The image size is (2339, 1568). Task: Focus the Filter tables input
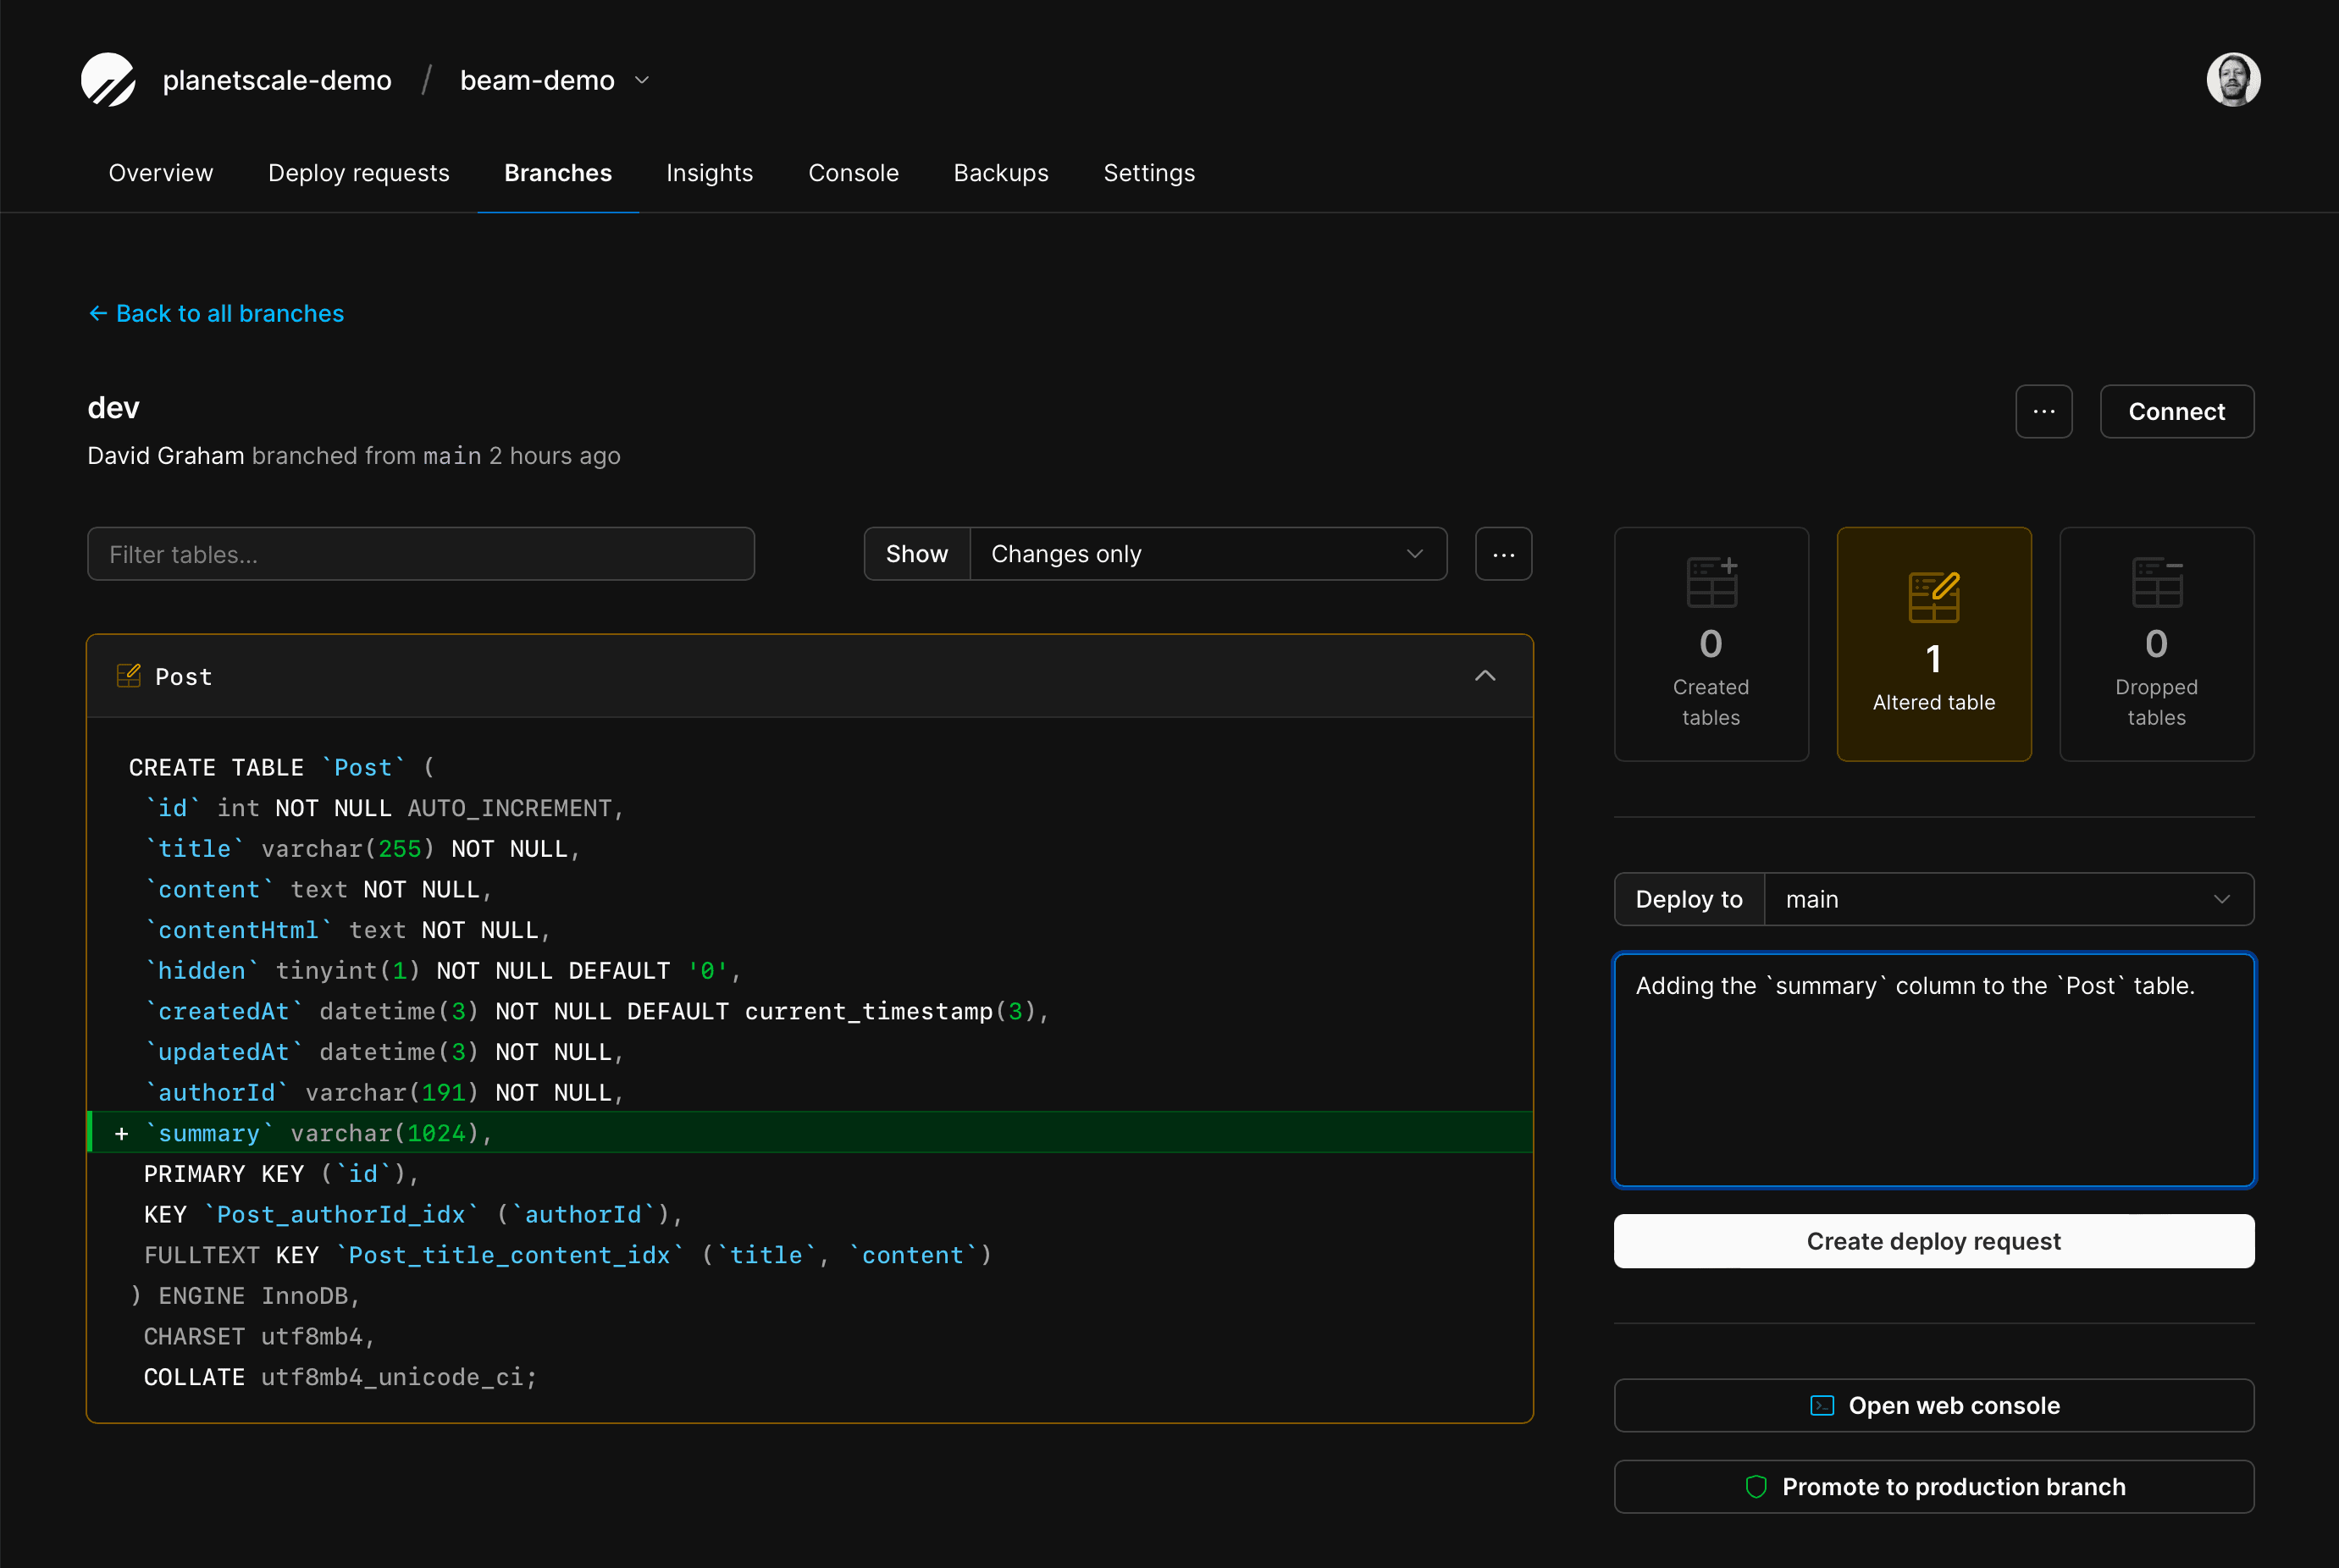(421, 554)
